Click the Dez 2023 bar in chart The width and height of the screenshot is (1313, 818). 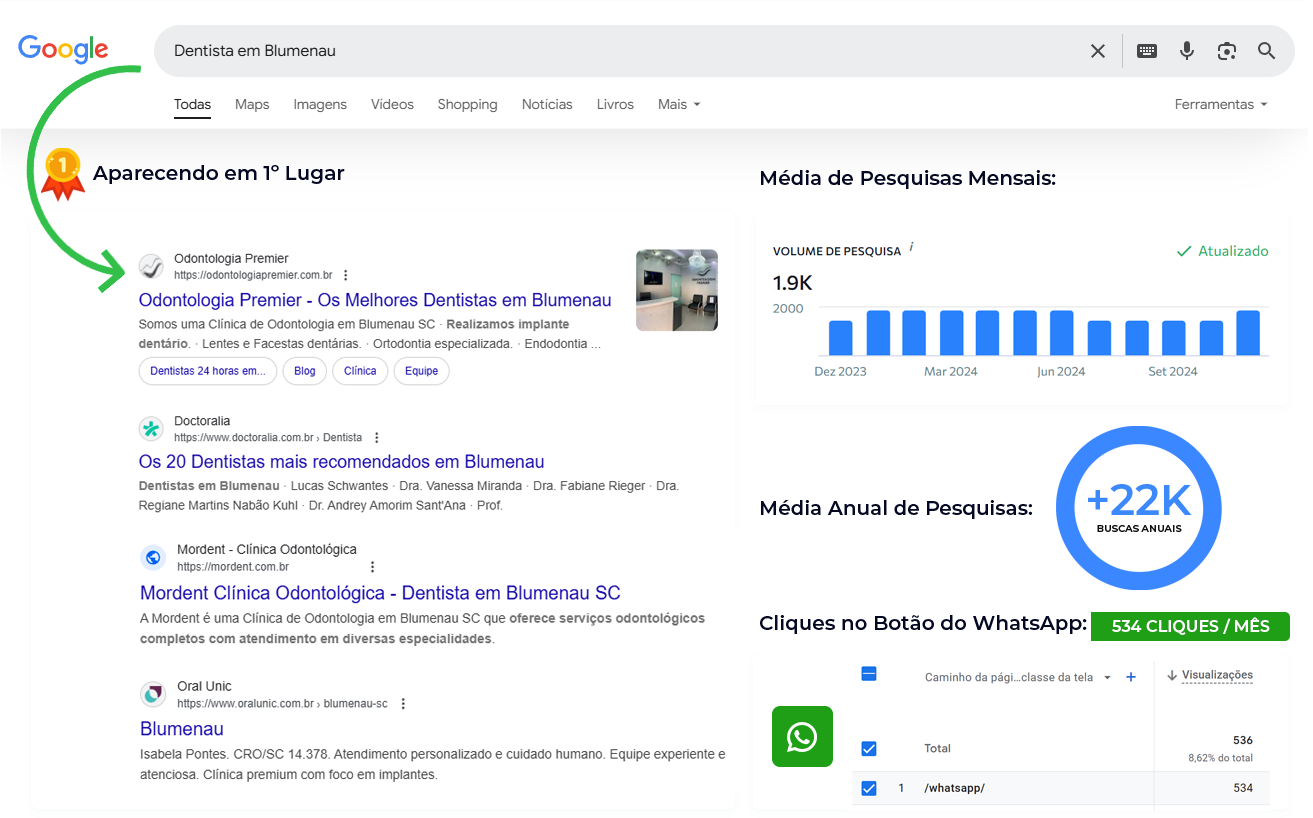[x=841, y=338]
